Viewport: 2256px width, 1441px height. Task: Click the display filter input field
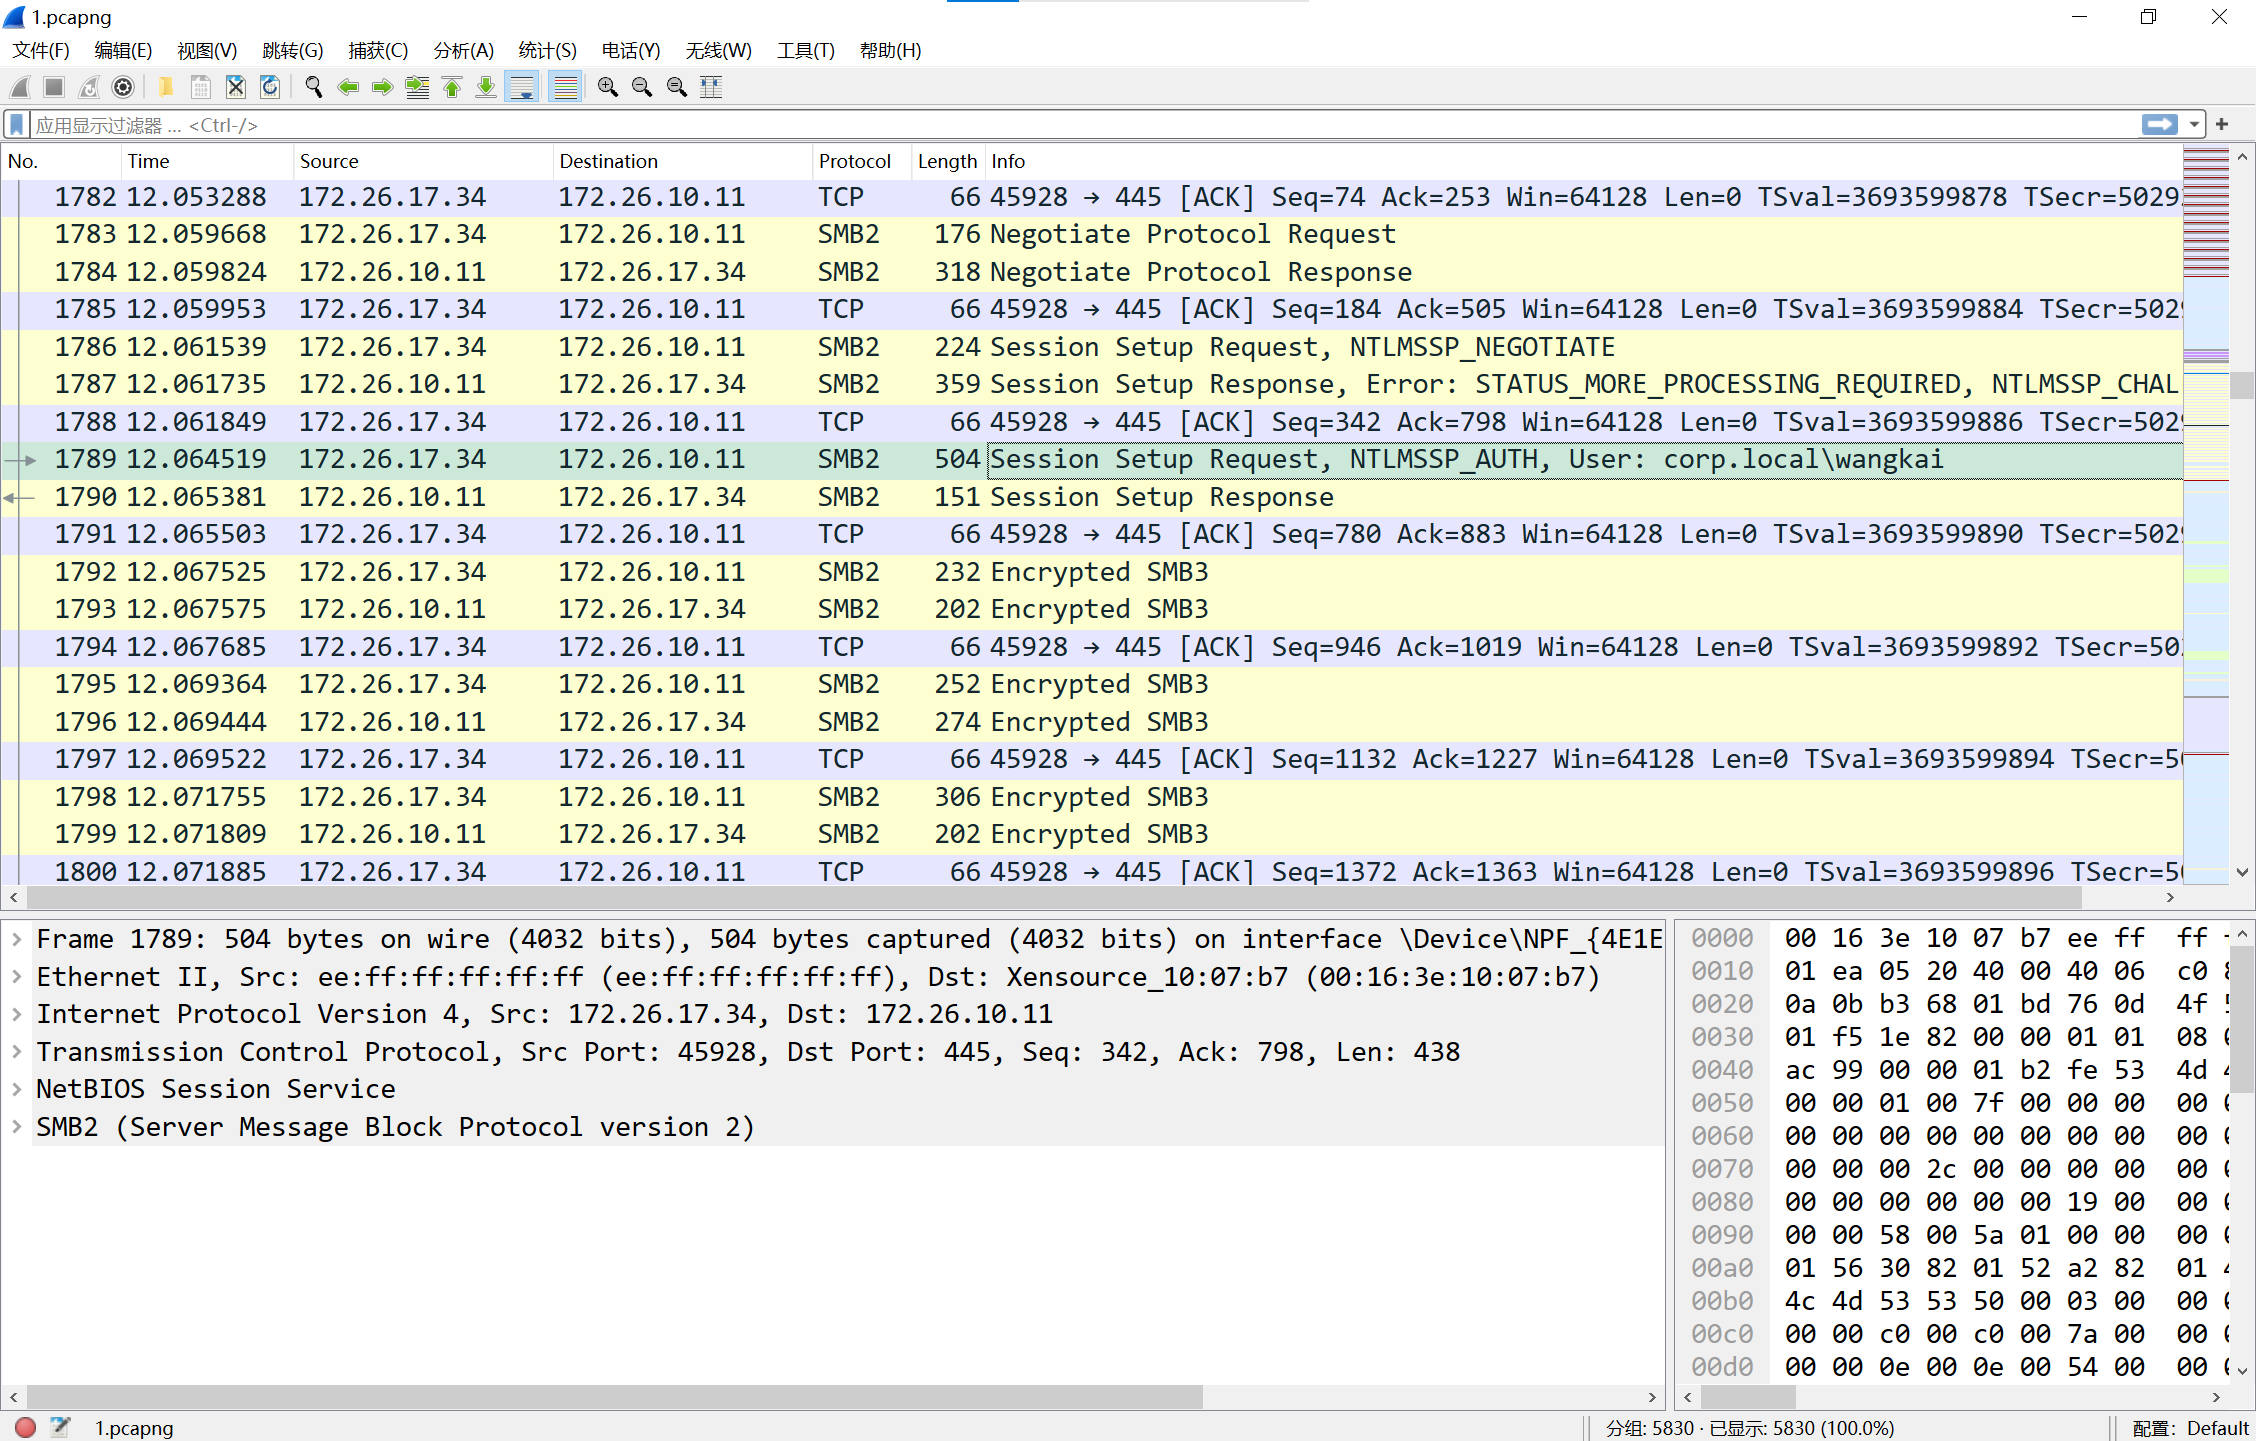[x=1085, y=124]
